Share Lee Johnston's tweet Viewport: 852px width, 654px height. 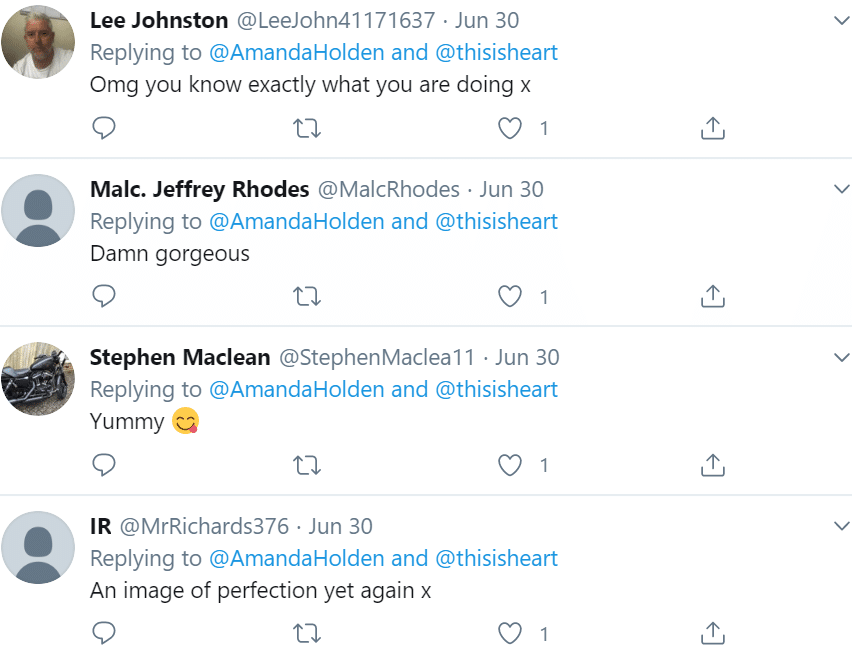pyautogui.click(x=712, y=128)
